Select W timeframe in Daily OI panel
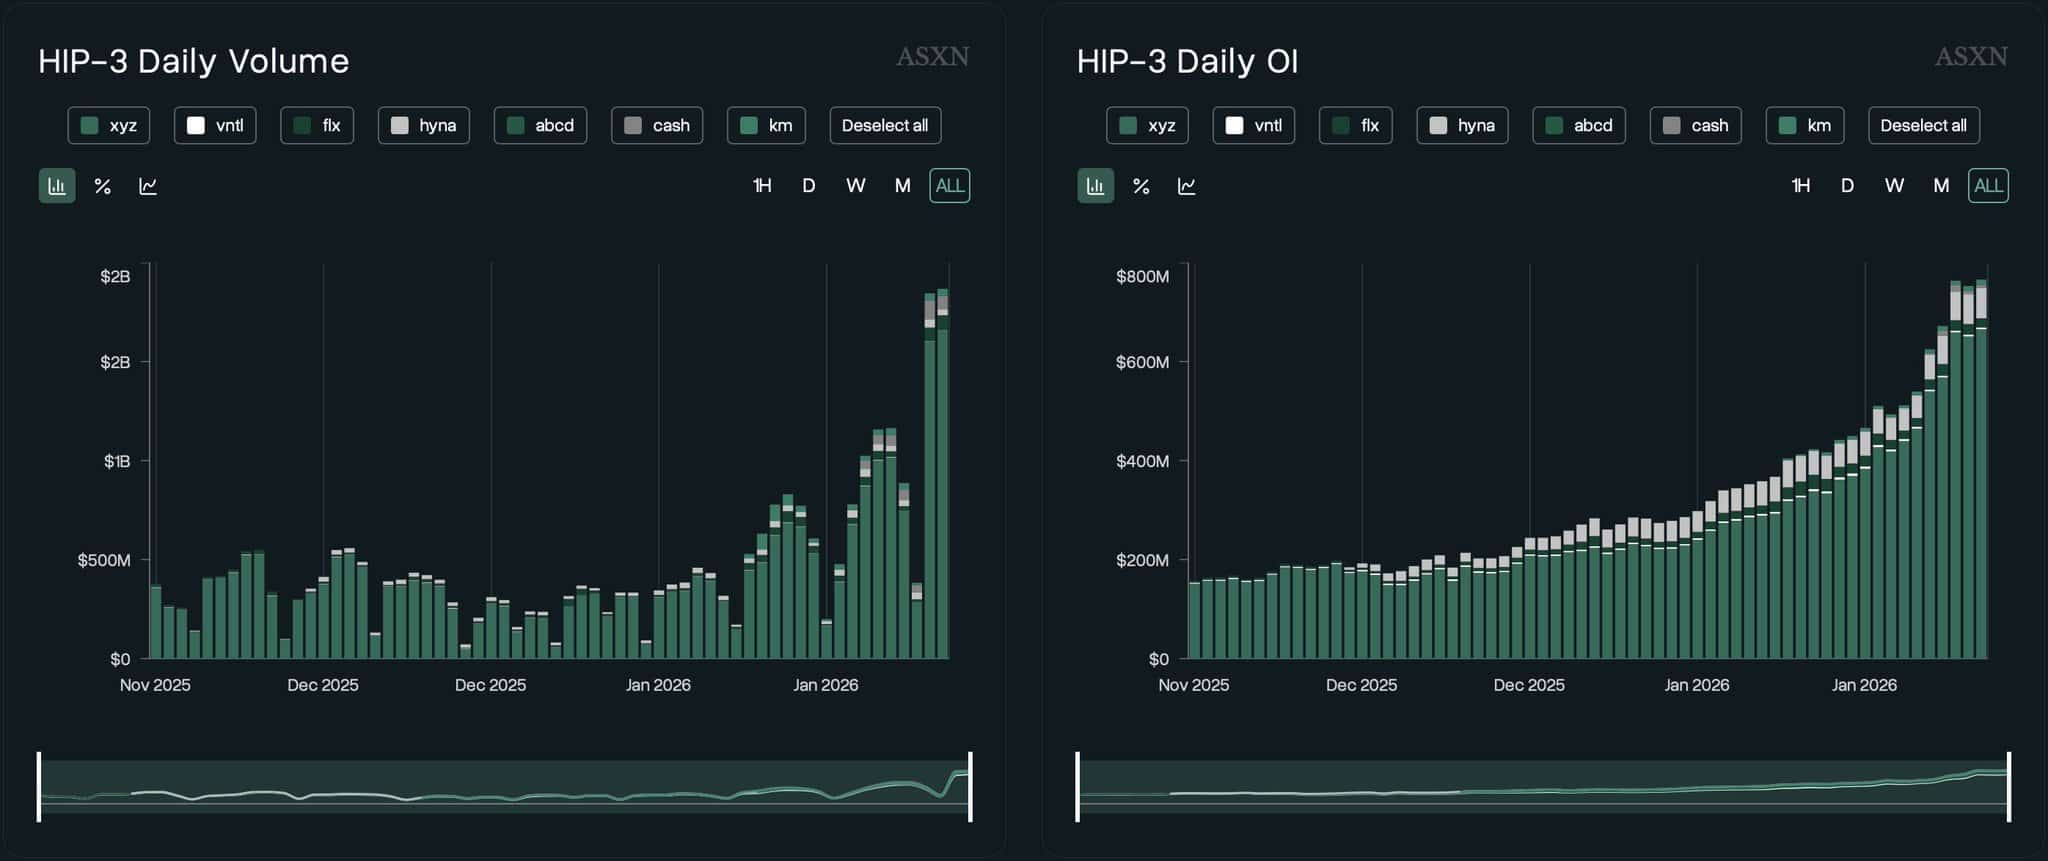The width and height of the screenshot is (2048, 861). tap(1894, 186)
